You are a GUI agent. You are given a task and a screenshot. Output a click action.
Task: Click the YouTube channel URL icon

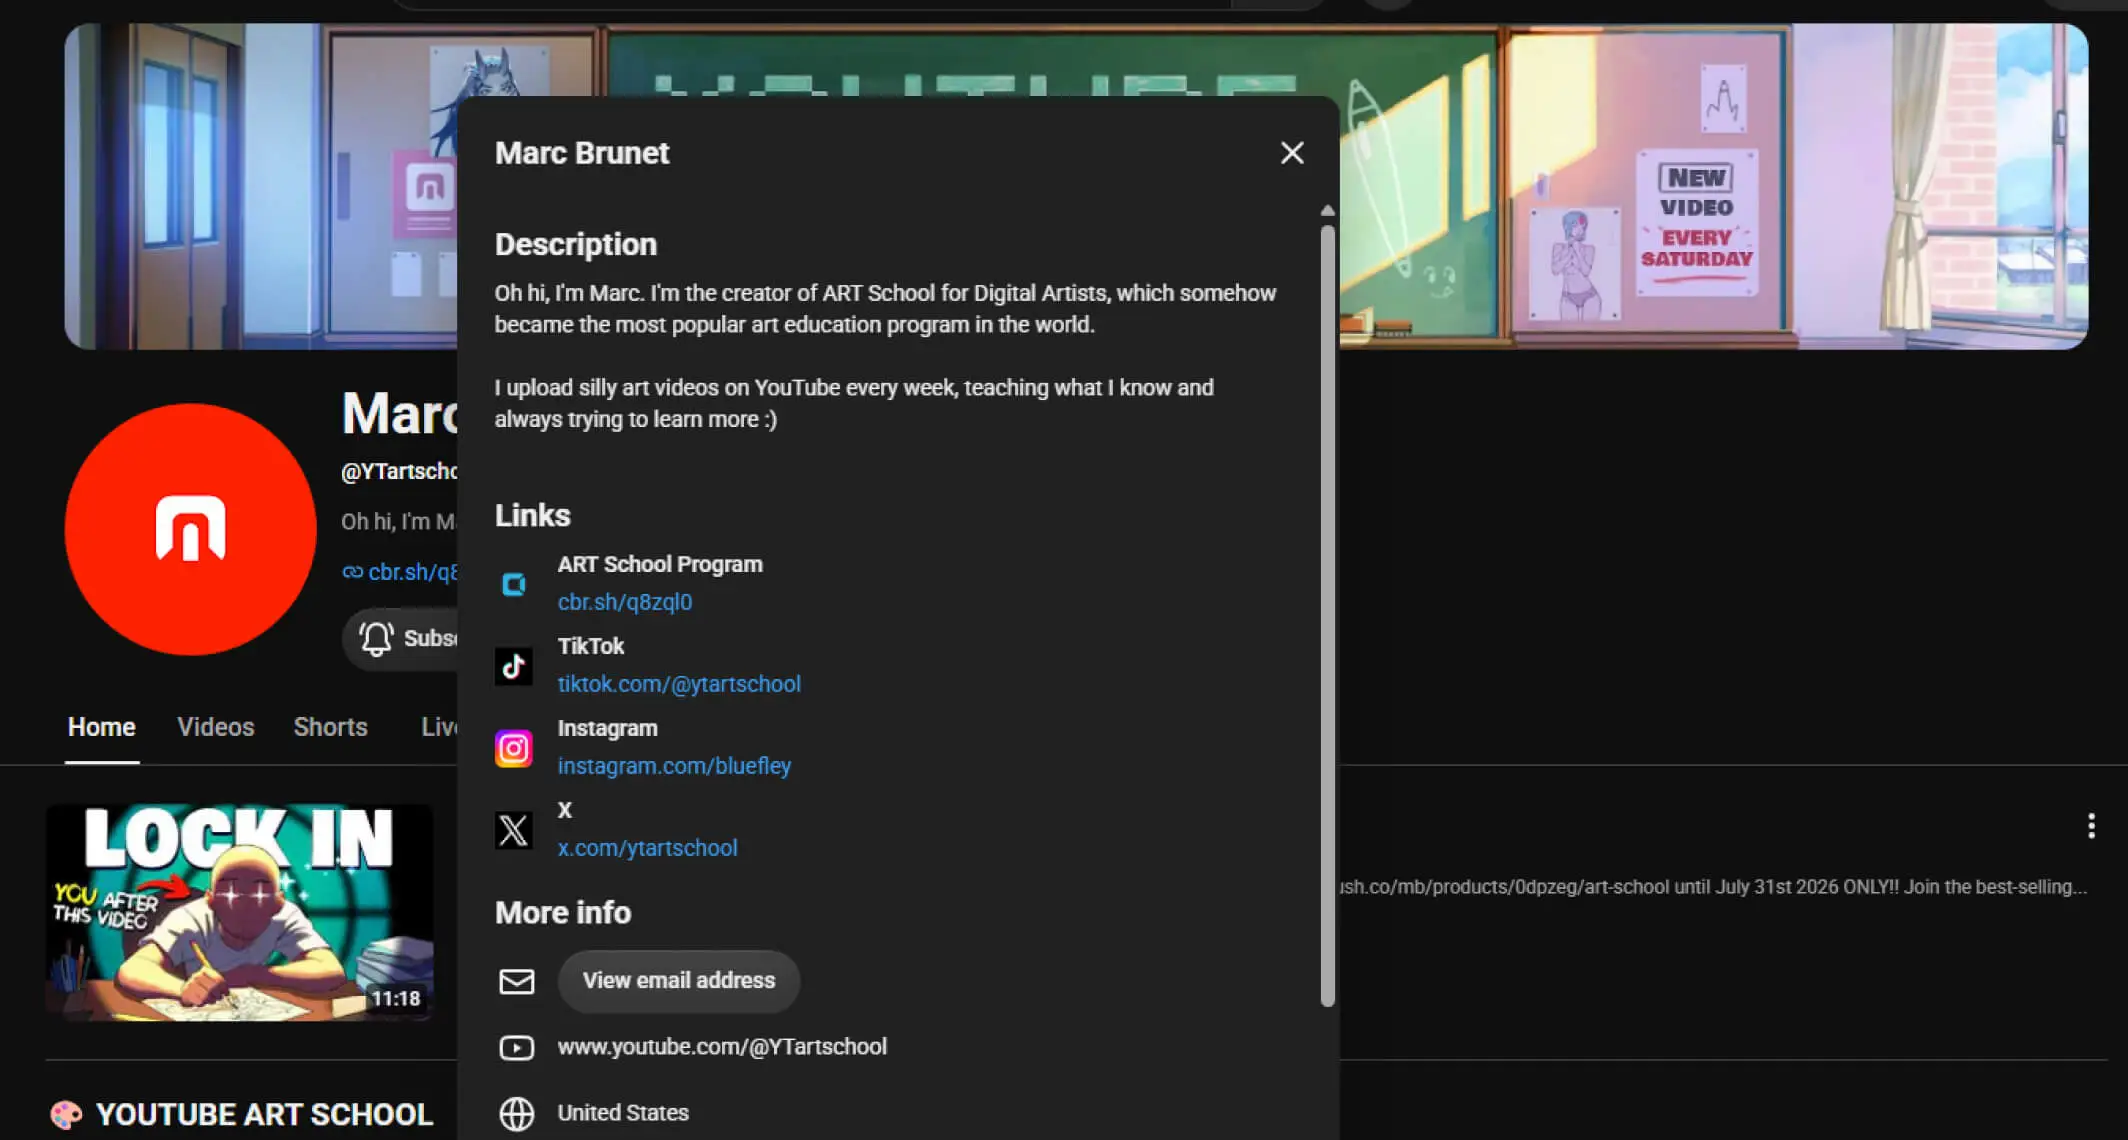click(x=517, y=1047)
